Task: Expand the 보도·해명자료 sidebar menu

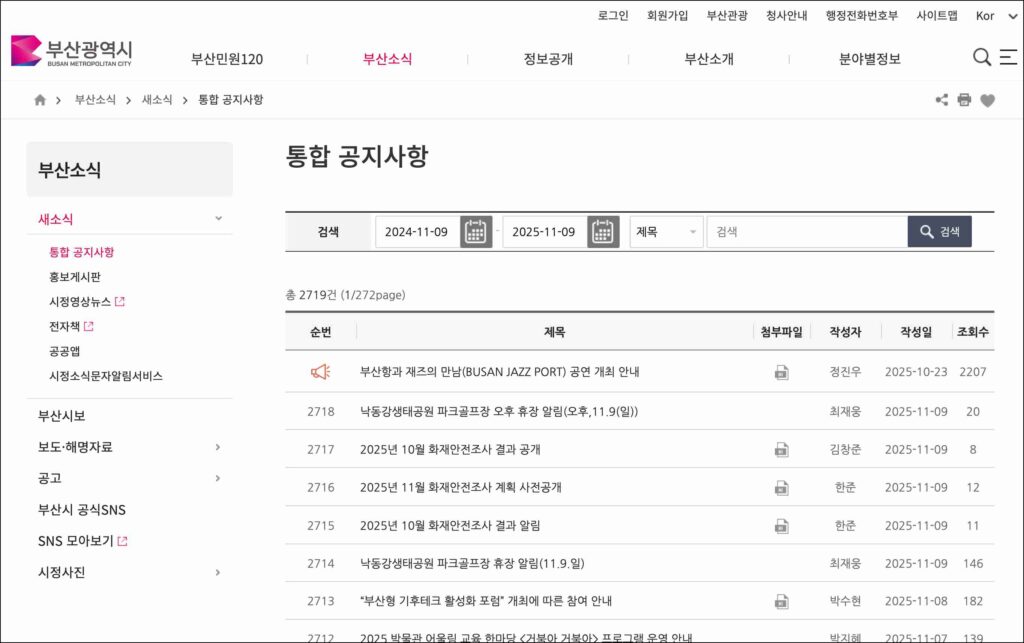Action: 218,447
